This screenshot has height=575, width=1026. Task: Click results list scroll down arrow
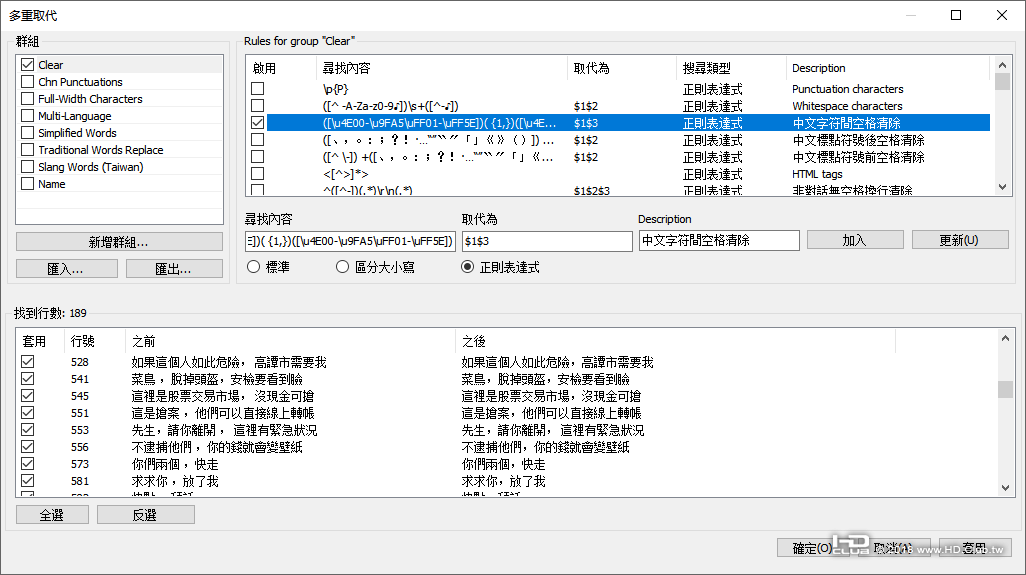1005,488
